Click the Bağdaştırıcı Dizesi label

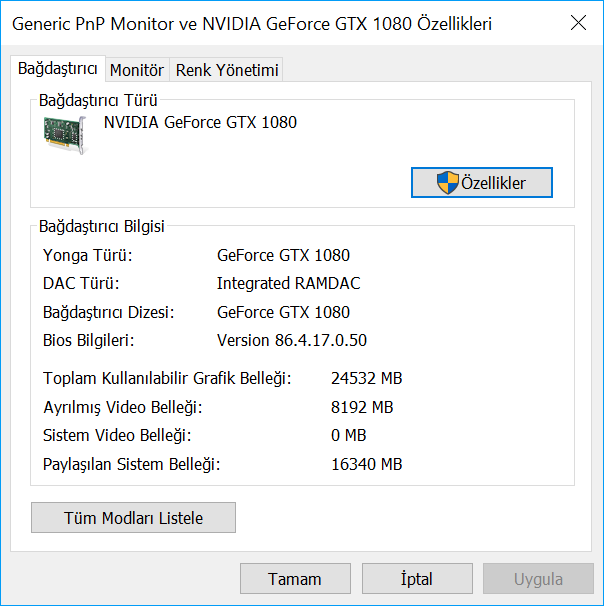pyautogui.click(x=109, y=312)
